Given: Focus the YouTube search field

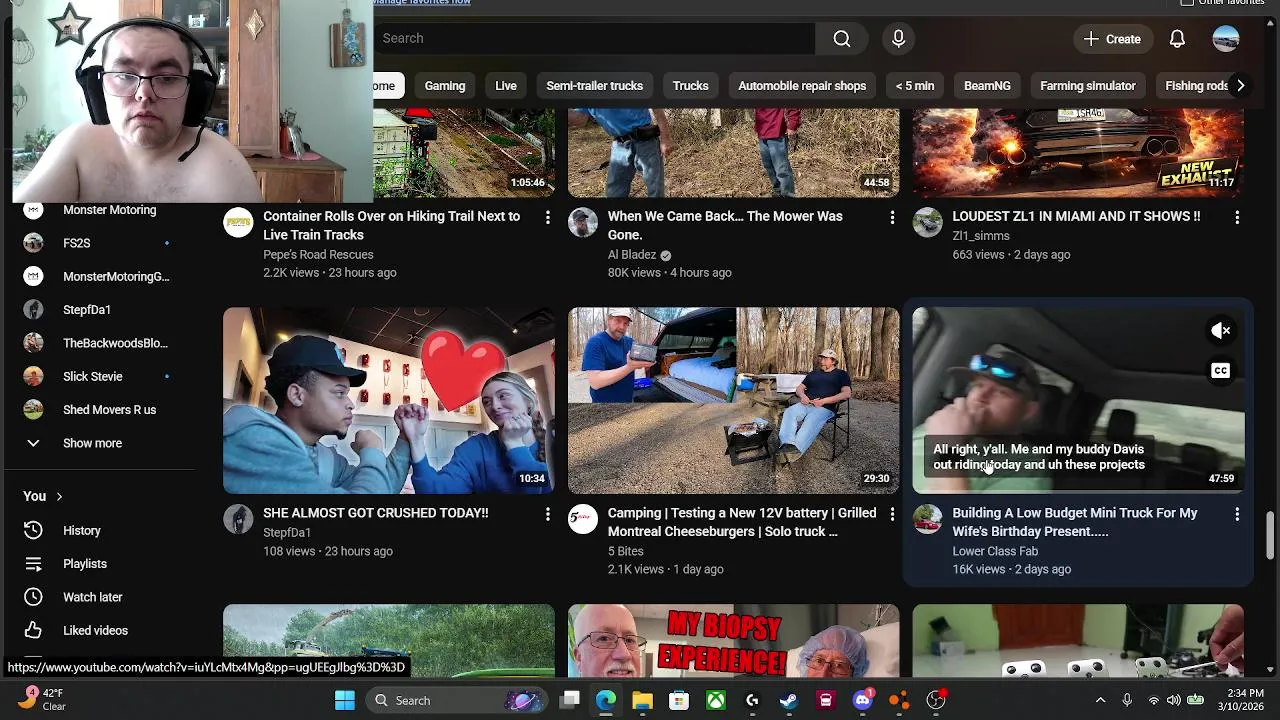Looking at the screenshot, I should pyautogui.click(x=595, y=38).
